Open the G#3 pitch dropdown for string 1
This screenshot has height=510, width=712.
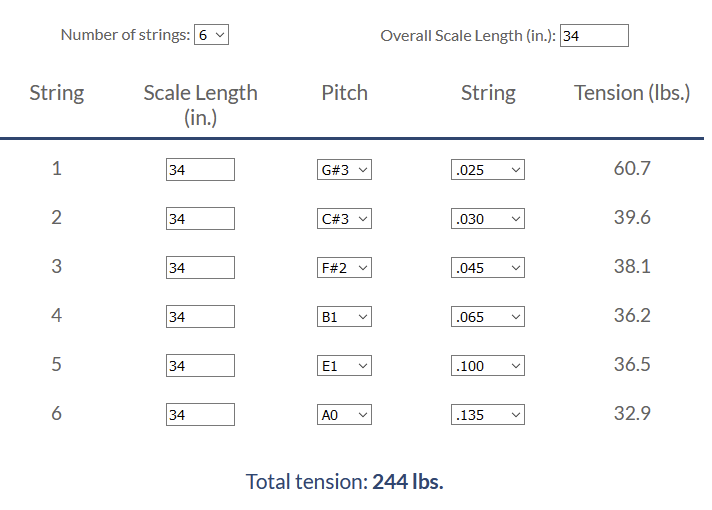coord(344,170)
